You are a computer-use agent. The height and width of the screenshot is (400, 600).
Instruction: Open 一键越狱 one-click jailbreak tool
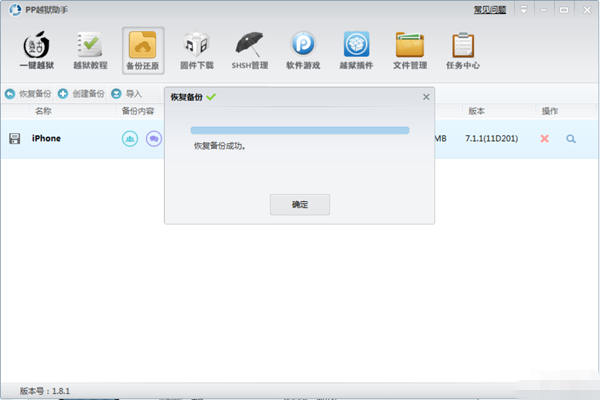[37, 50]
